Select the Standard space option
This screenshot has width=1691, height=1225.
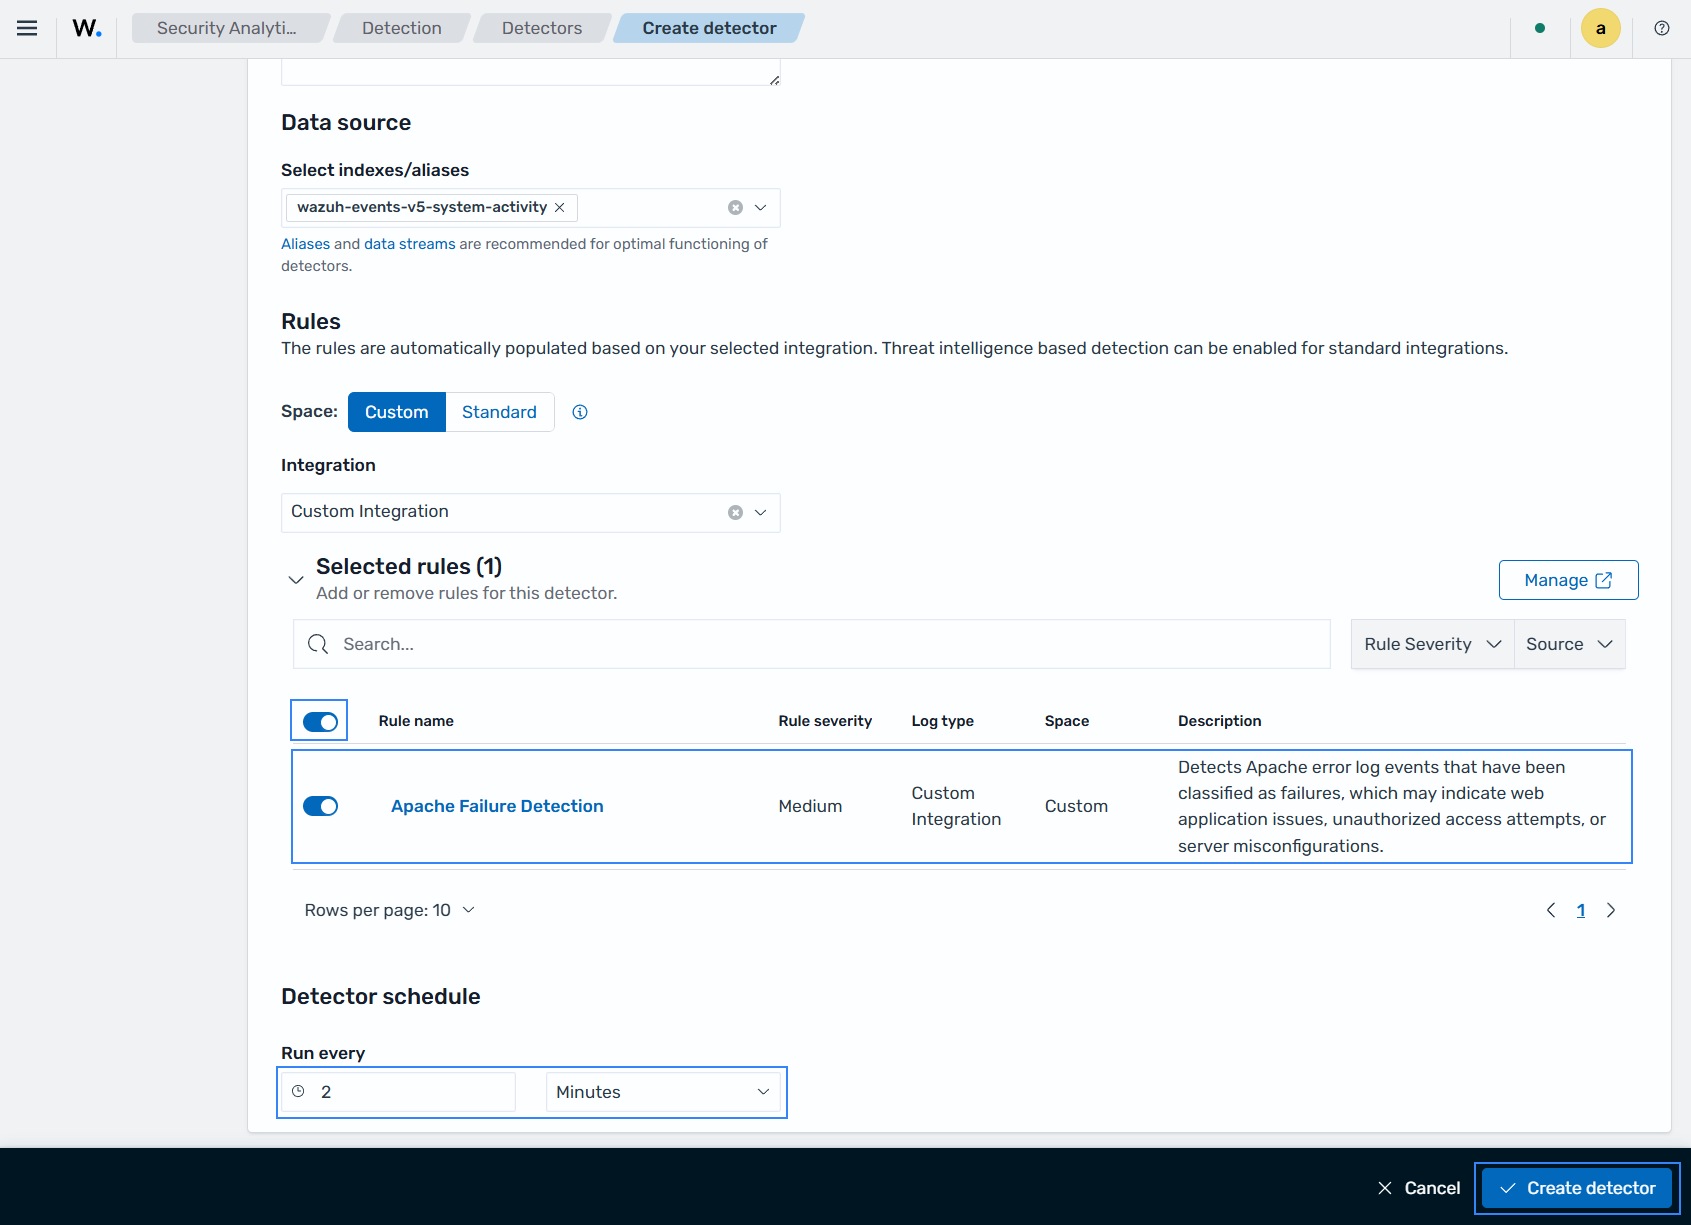499,412
